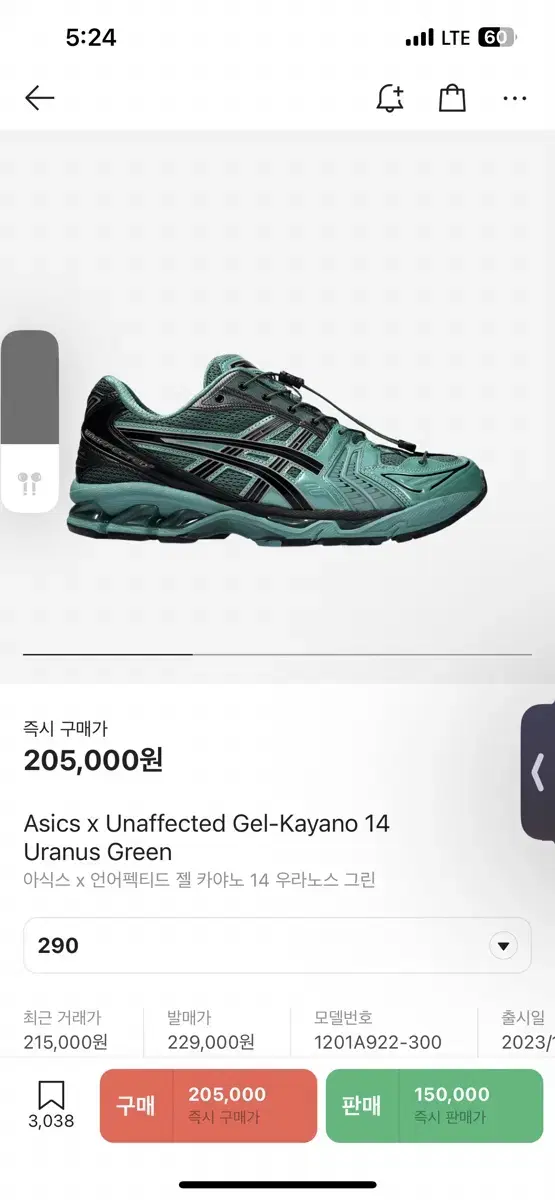The width and height of the screenshot is (555, 1200).
Task: Tap the 최근 거래가 215,000원 info
Action: click(65, 1030)
